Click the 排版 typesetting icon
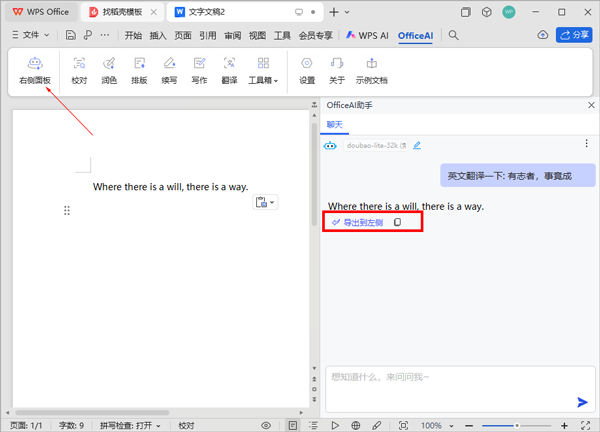Screen dimensions: 600x432 click(x=139, y=70)
